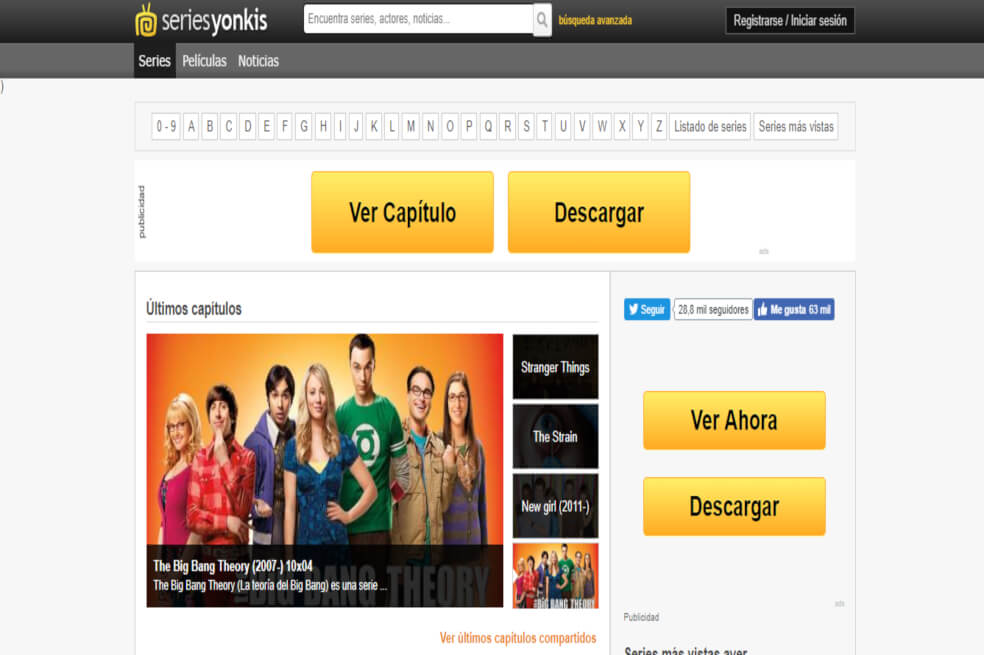Screen dimensions: 984x655
Task: Switch to the Películas tab
Action: (x=204, y=61)
